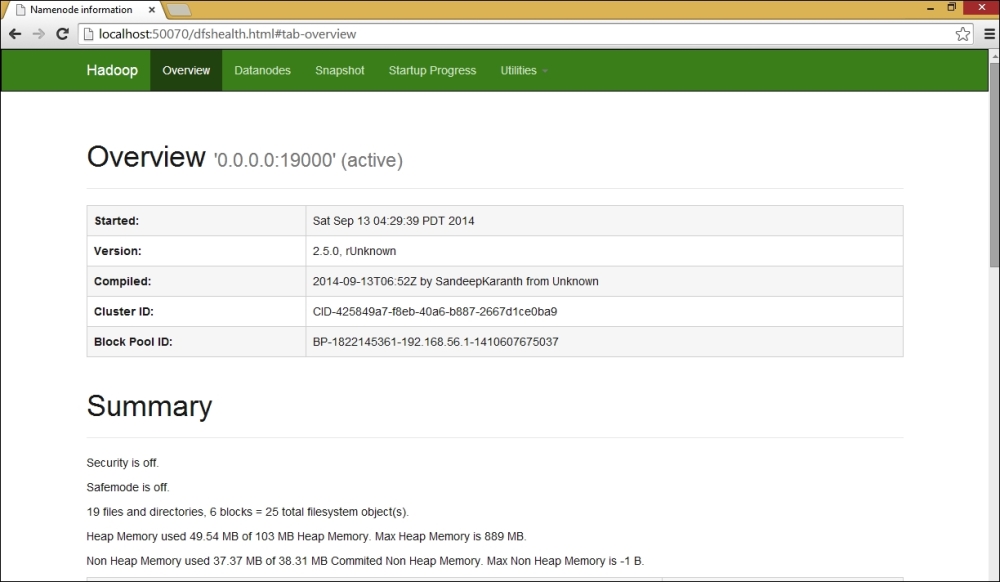Switch to the Snapshot tab

click(x=339, y=70)
